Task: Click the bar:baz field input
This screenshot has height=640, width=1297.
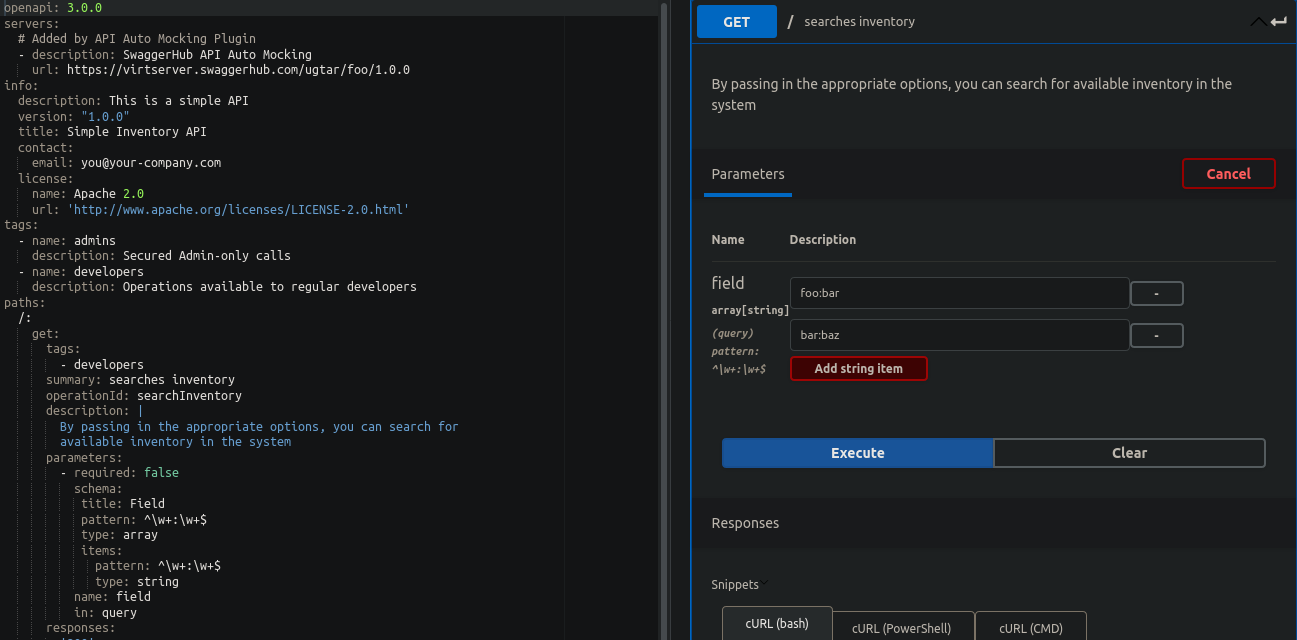Action: [x=959, y=335]
